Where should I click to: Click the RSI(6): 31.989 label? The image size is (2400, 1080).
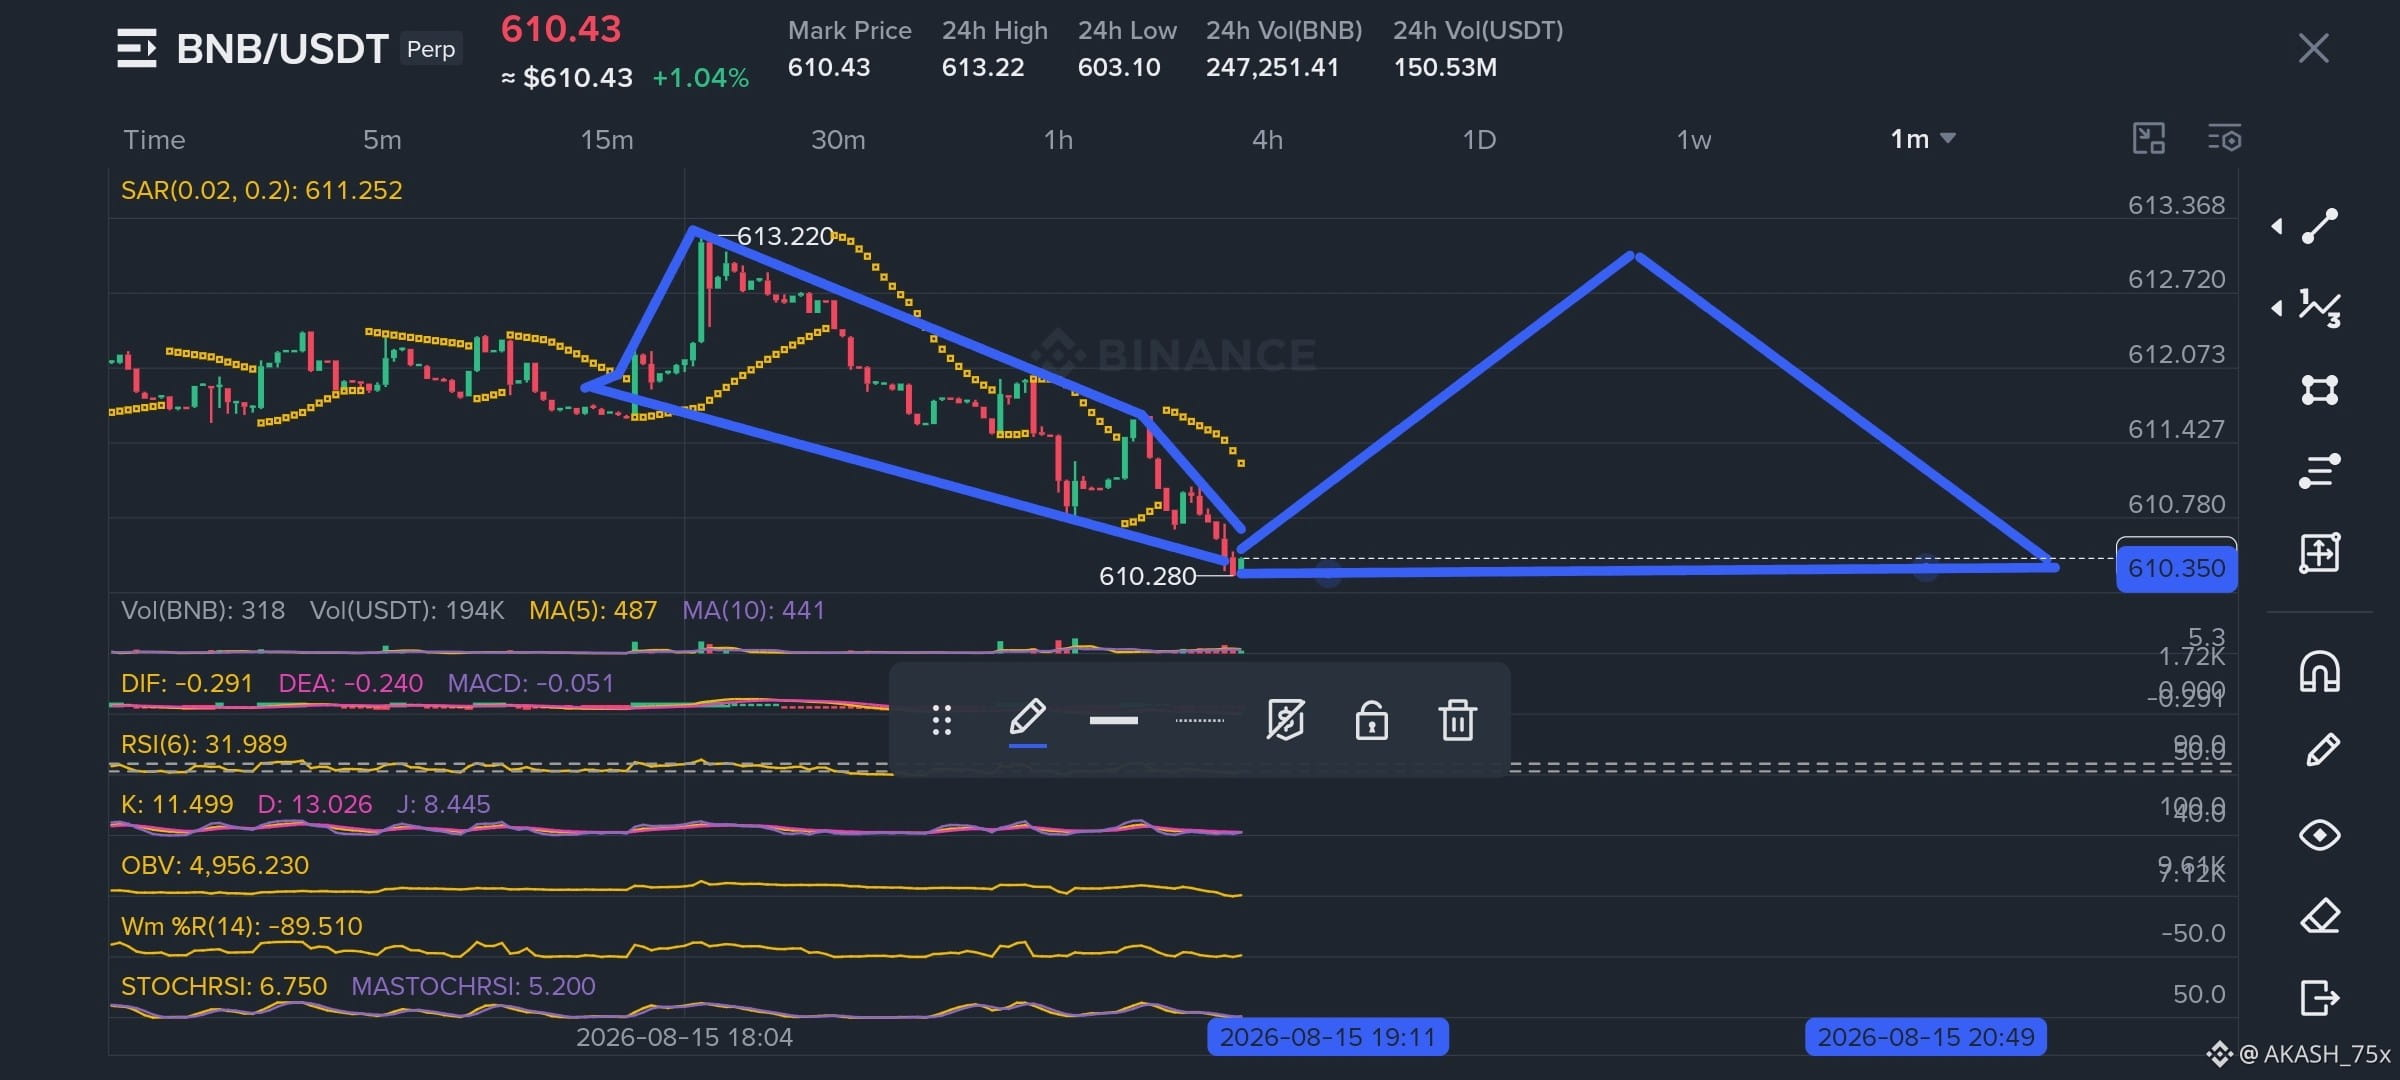pos(204,744)
